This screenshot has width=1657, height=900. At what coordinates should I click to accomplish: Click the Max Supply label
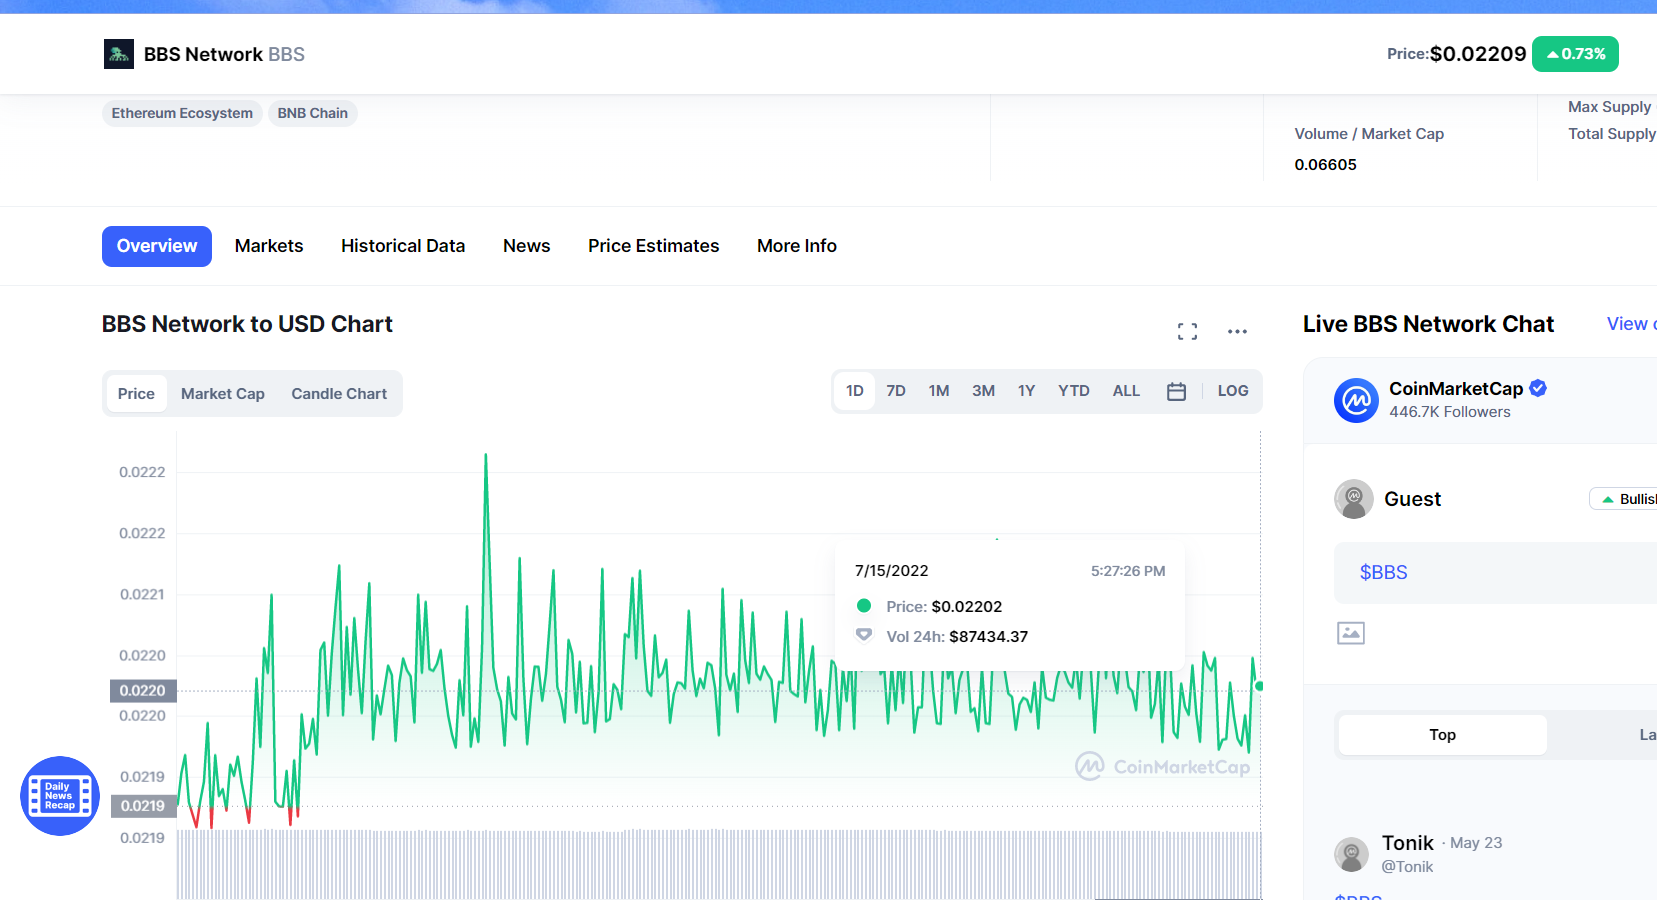click(1609, 107)
